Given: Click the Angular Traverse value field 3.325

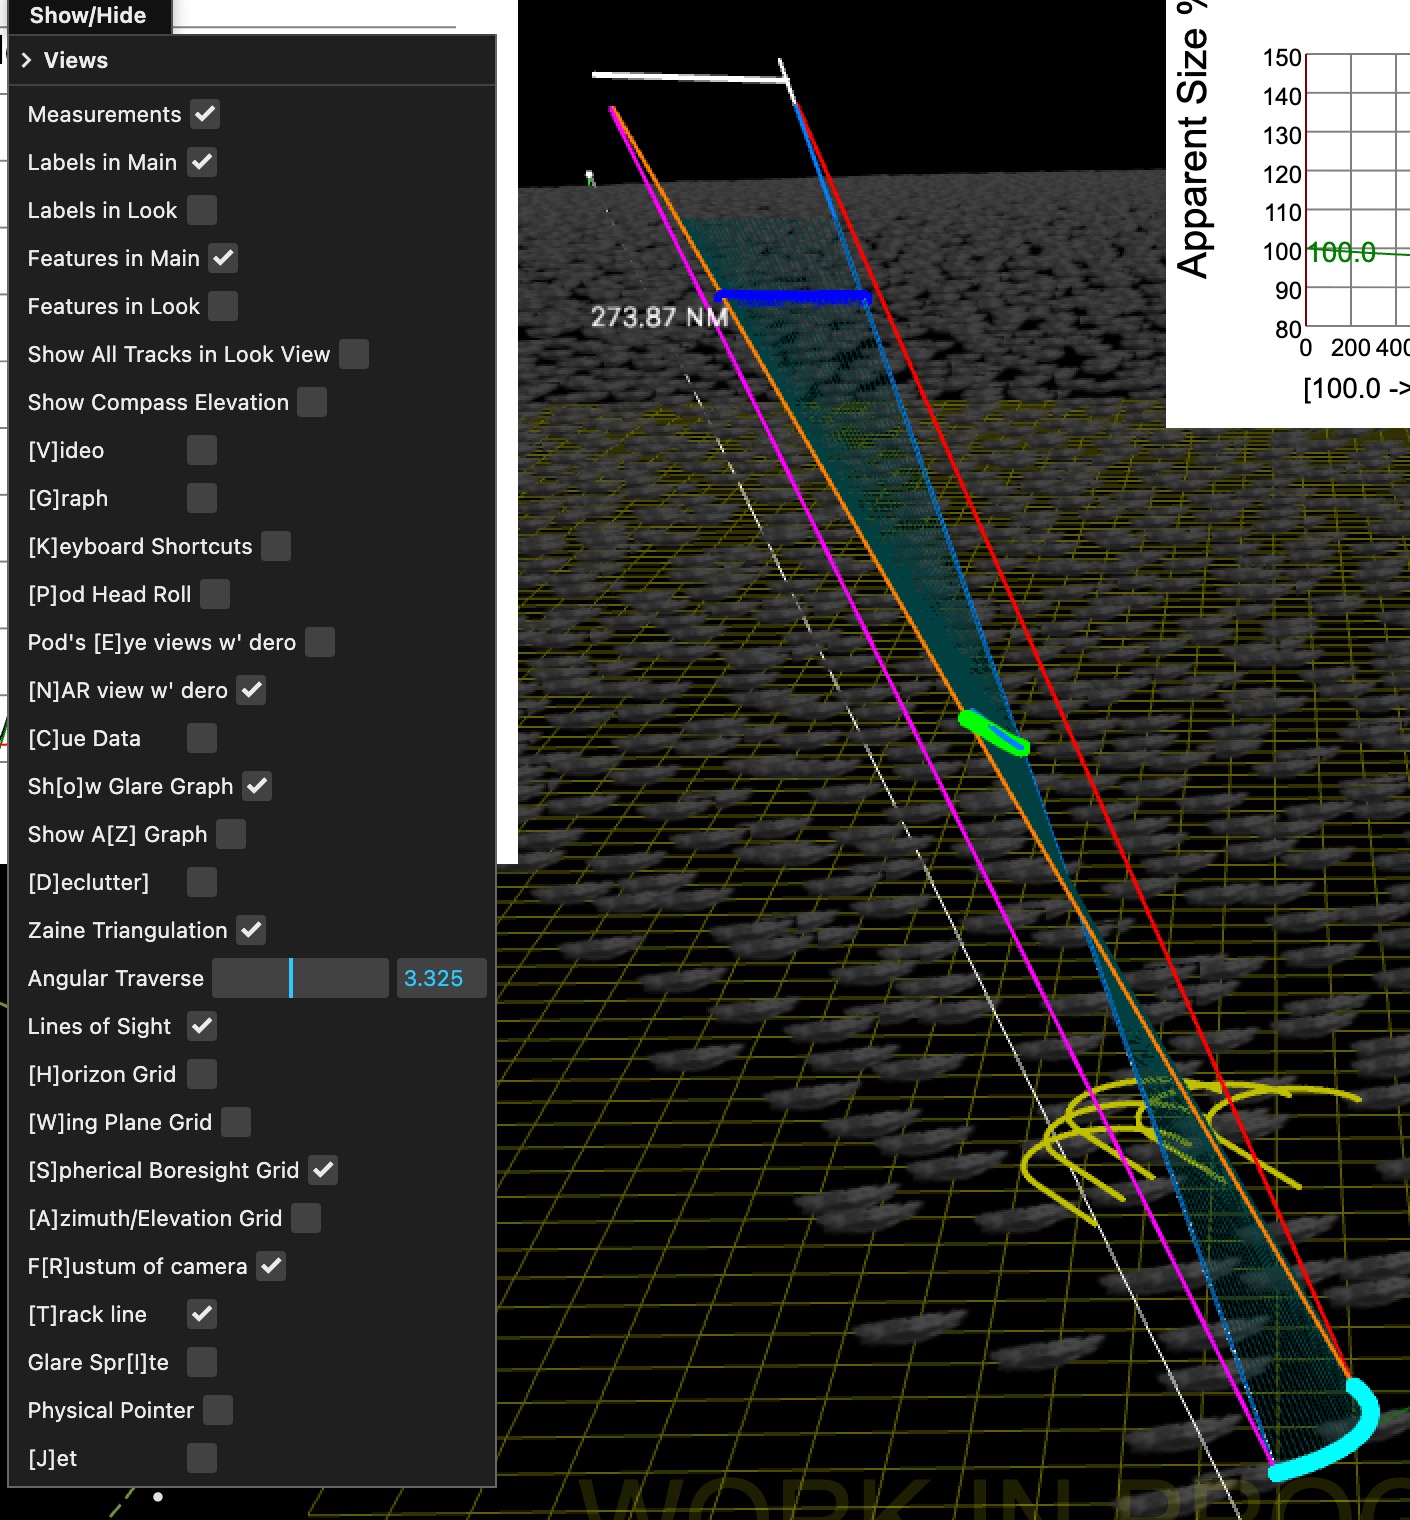Looking at the screenshot, I should (441, 978).
